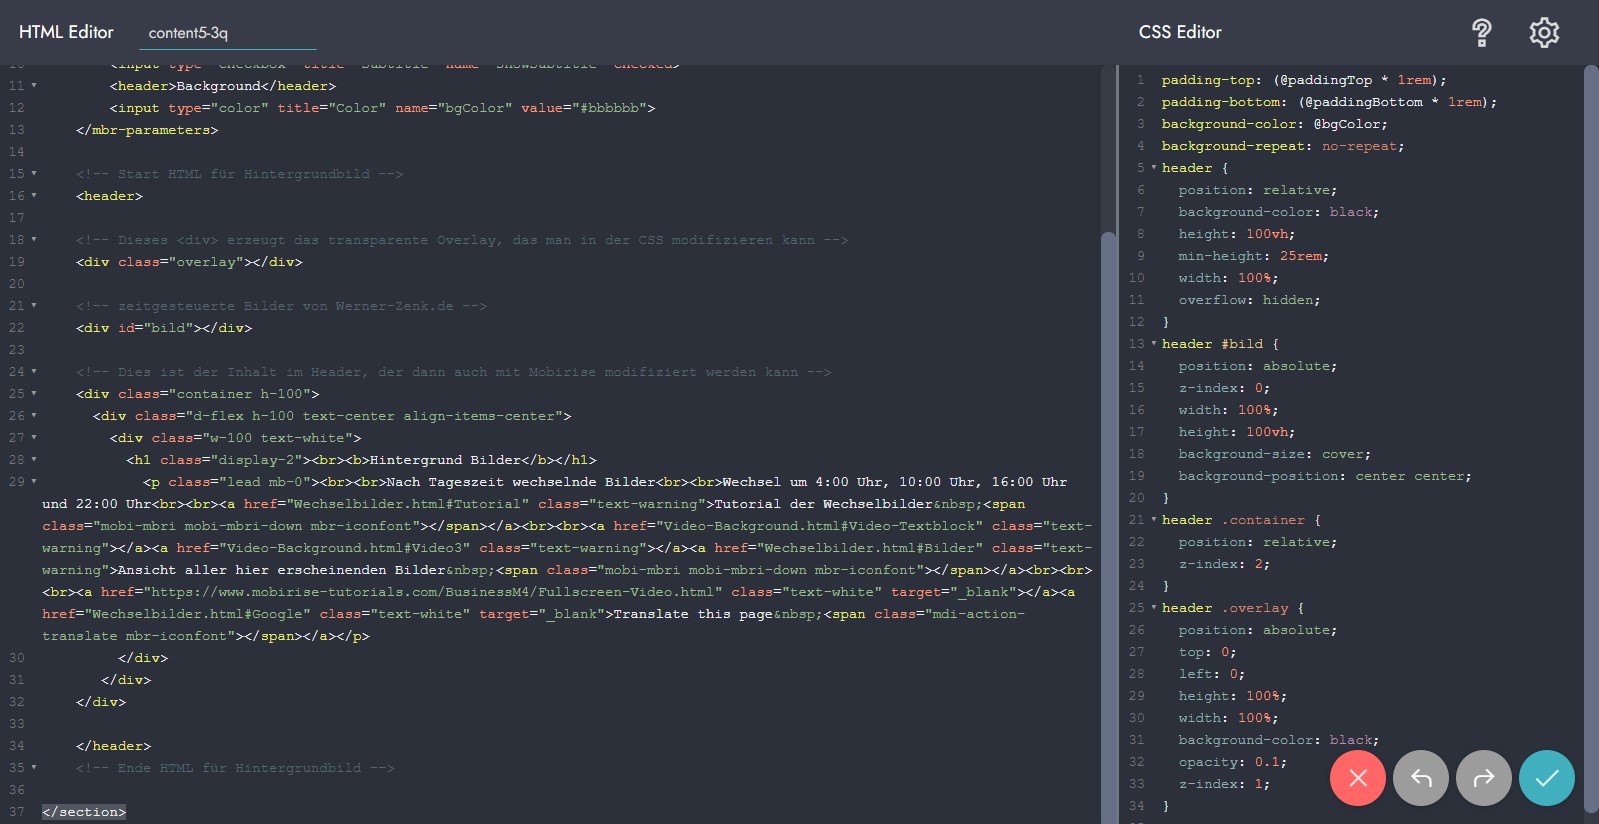Screen dimensions: 1599x824
Task: Click the undo arrow button
Action: (x=1421, y=777)
